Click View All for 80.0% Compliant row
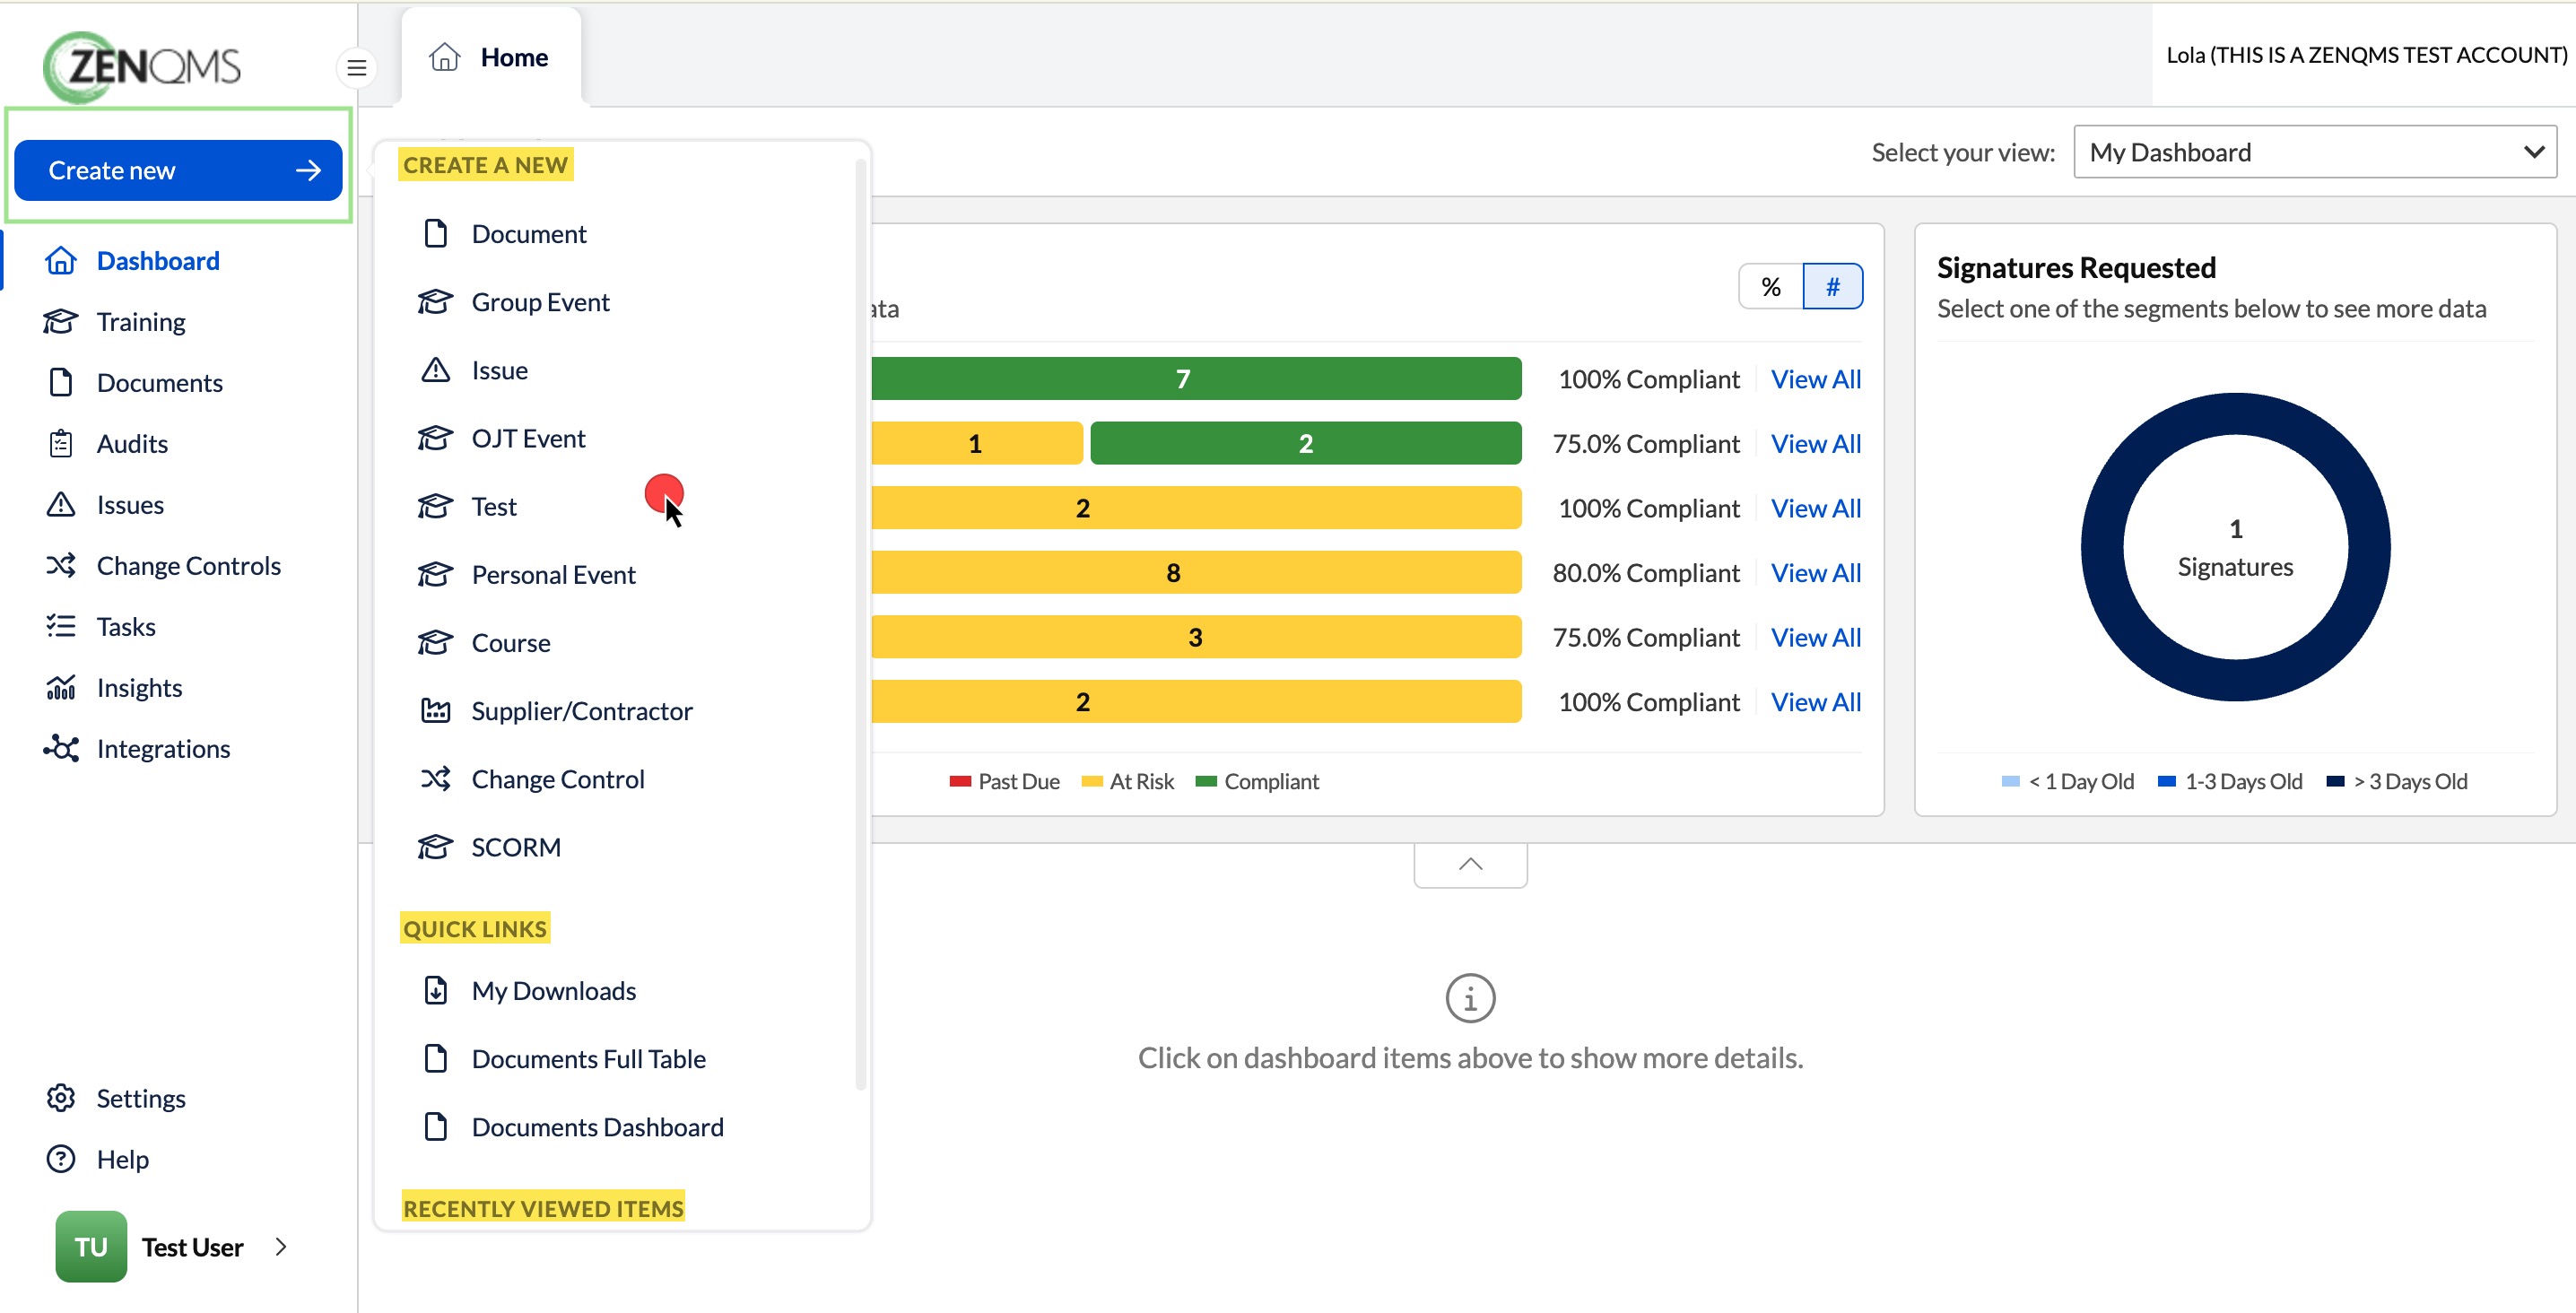The height and width of the screenshot is (1313, 2576). tap(1815, 573)
